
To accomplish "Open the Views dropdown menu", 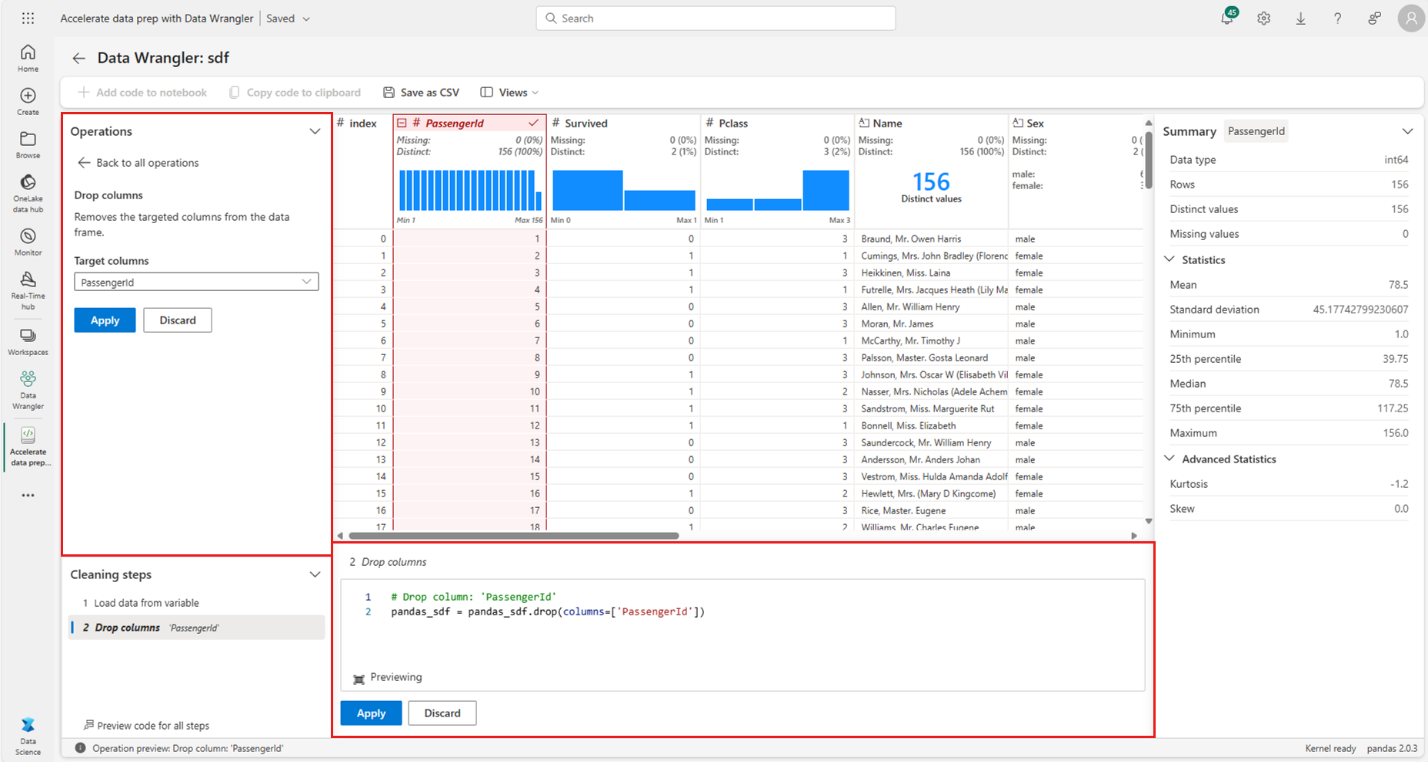I will click(x=510, y=92).
